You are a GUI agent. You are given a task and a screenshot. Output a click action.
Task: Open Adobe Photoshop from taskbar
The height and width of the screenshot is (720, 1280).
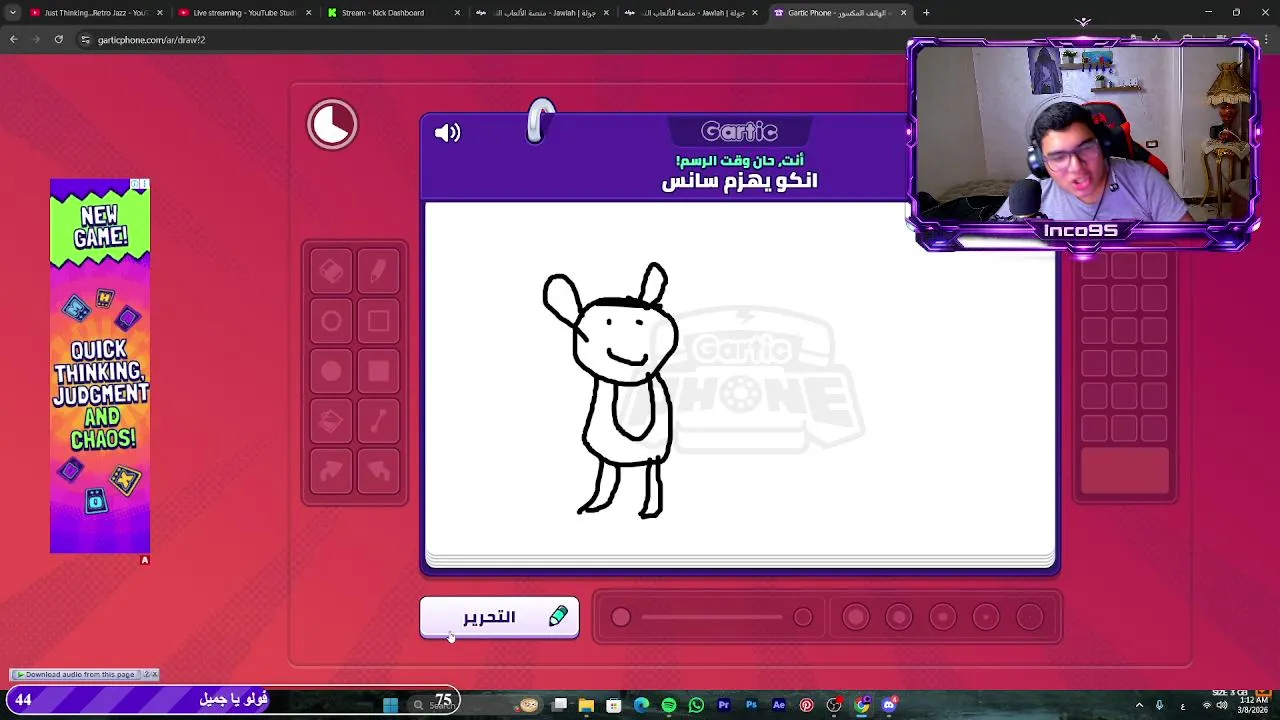751,705
